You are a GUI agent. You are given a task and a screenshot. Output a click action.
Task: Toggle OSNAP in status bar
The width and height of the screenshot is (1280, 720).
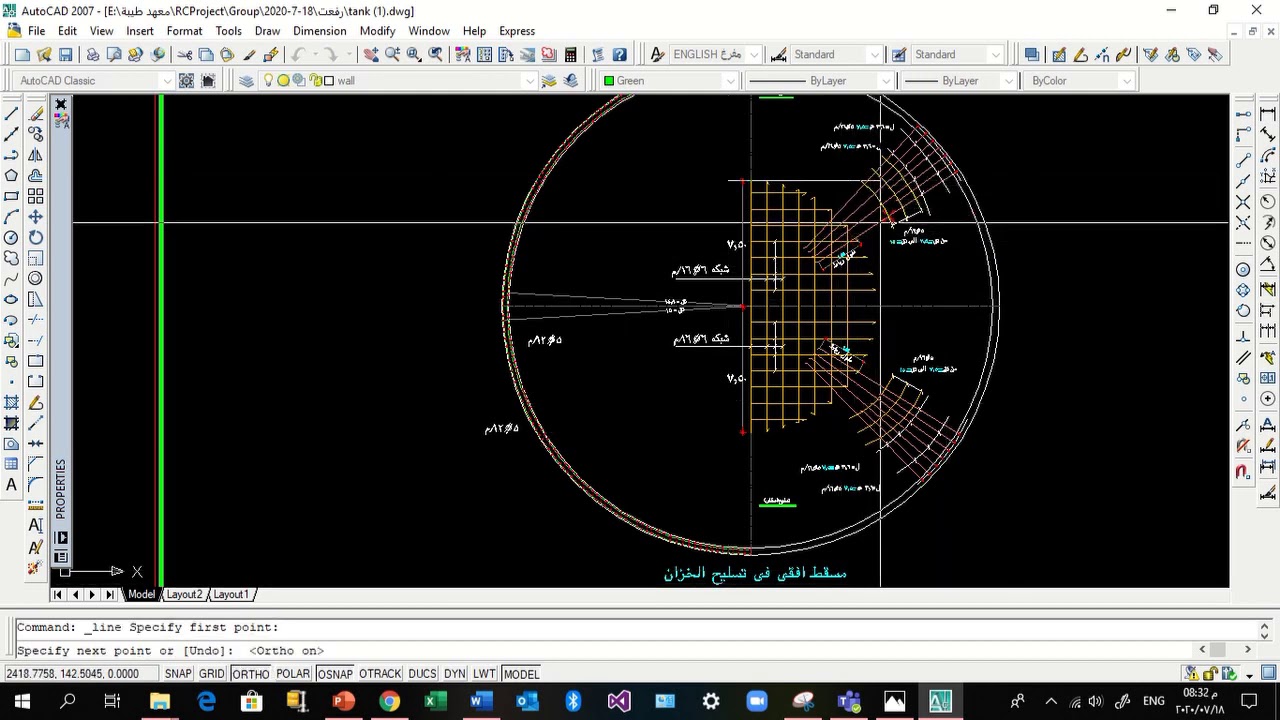pos(335,674)
